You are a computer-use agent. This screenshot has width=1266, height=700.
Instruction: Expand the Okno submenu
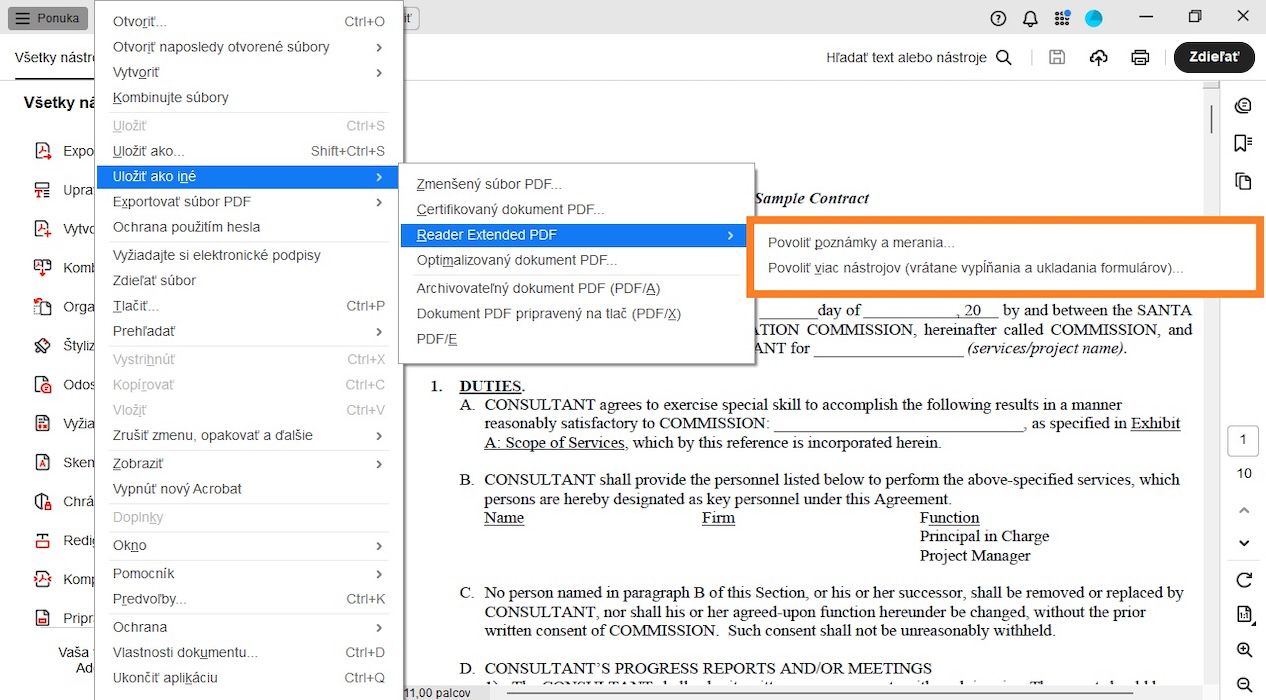[249, 545]
